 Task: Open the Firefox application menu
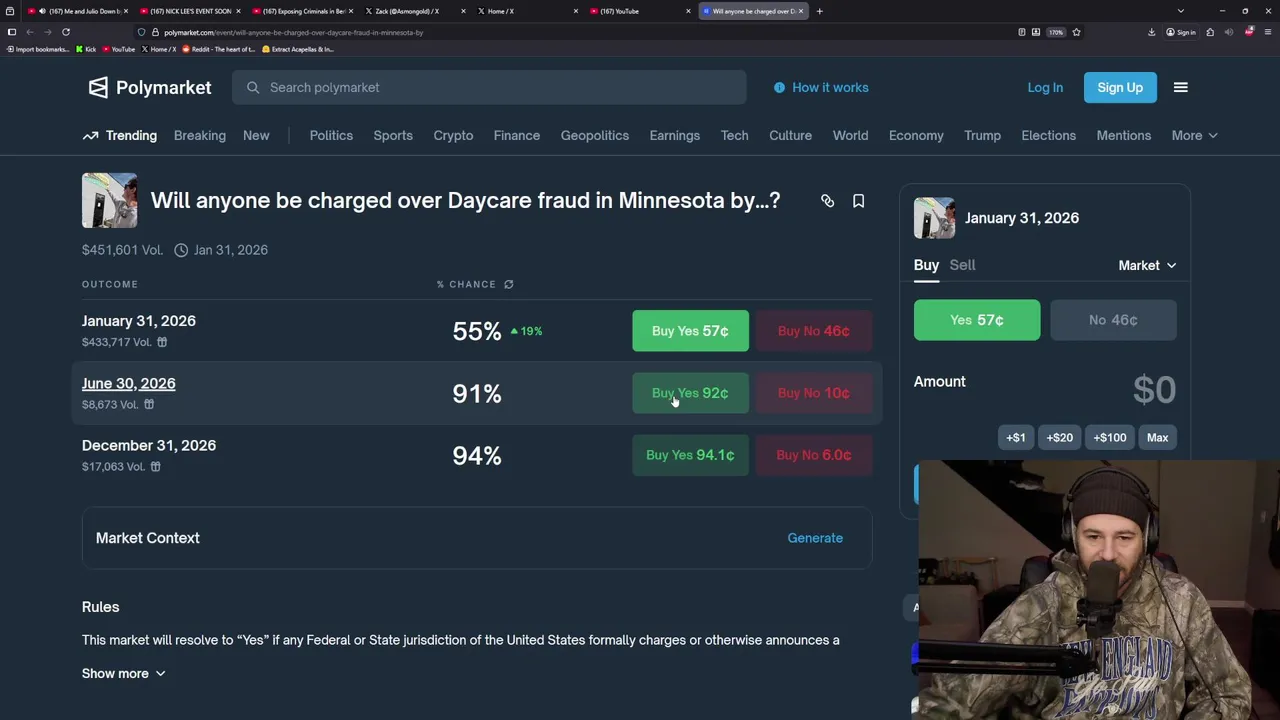1267,32
